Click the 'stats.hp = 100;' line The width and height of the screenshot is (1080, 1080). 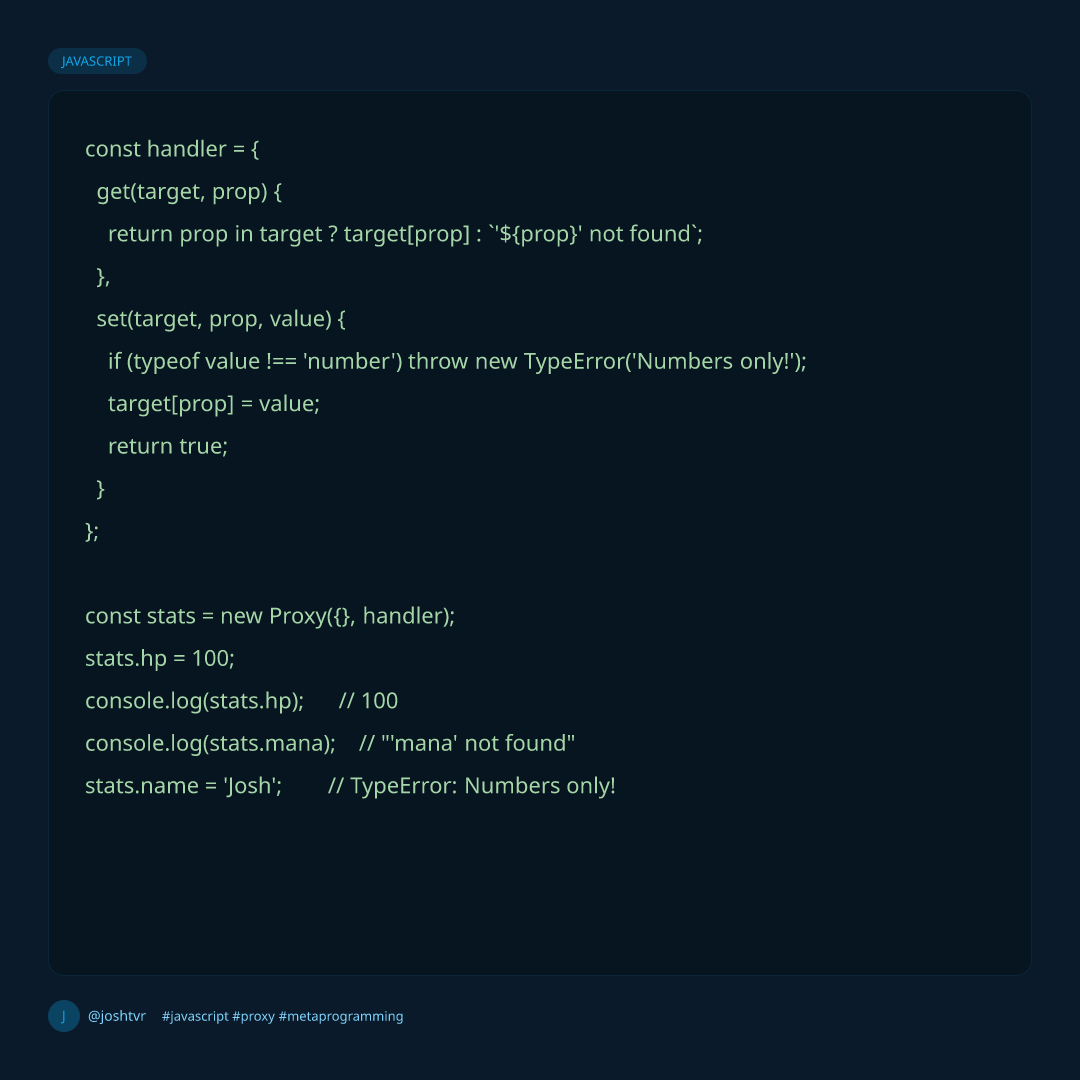(x=159, y=659)
